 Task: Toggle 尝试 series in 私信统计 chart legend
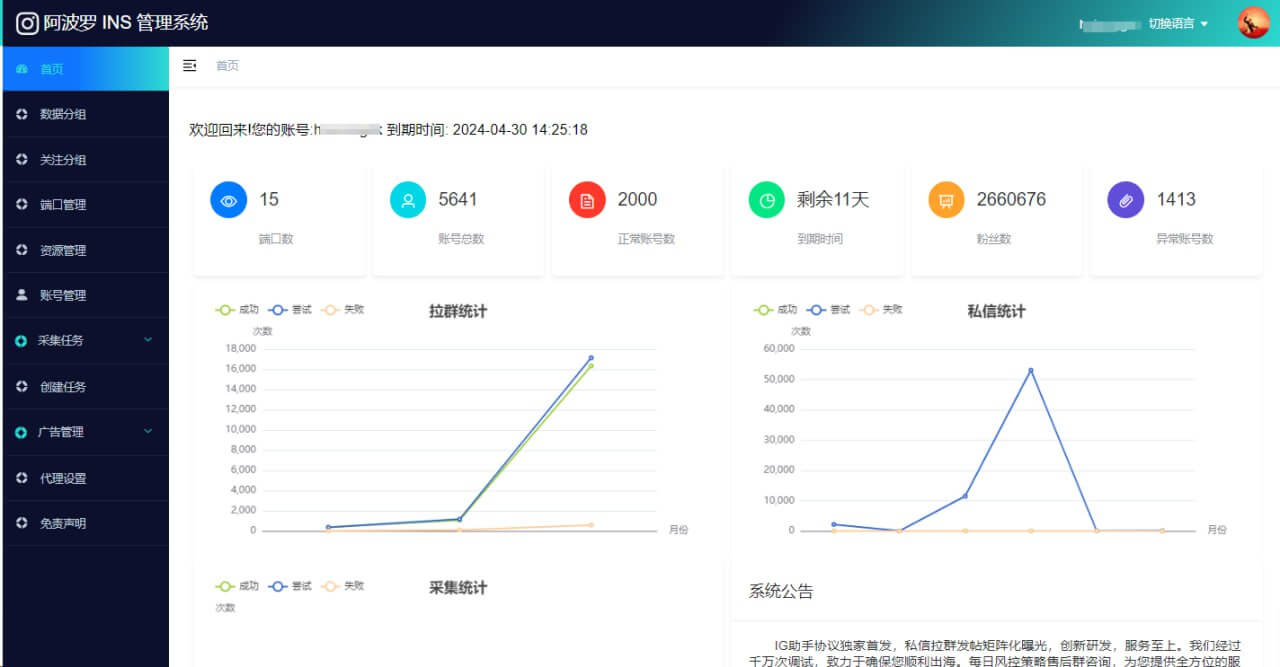[828, 310]
